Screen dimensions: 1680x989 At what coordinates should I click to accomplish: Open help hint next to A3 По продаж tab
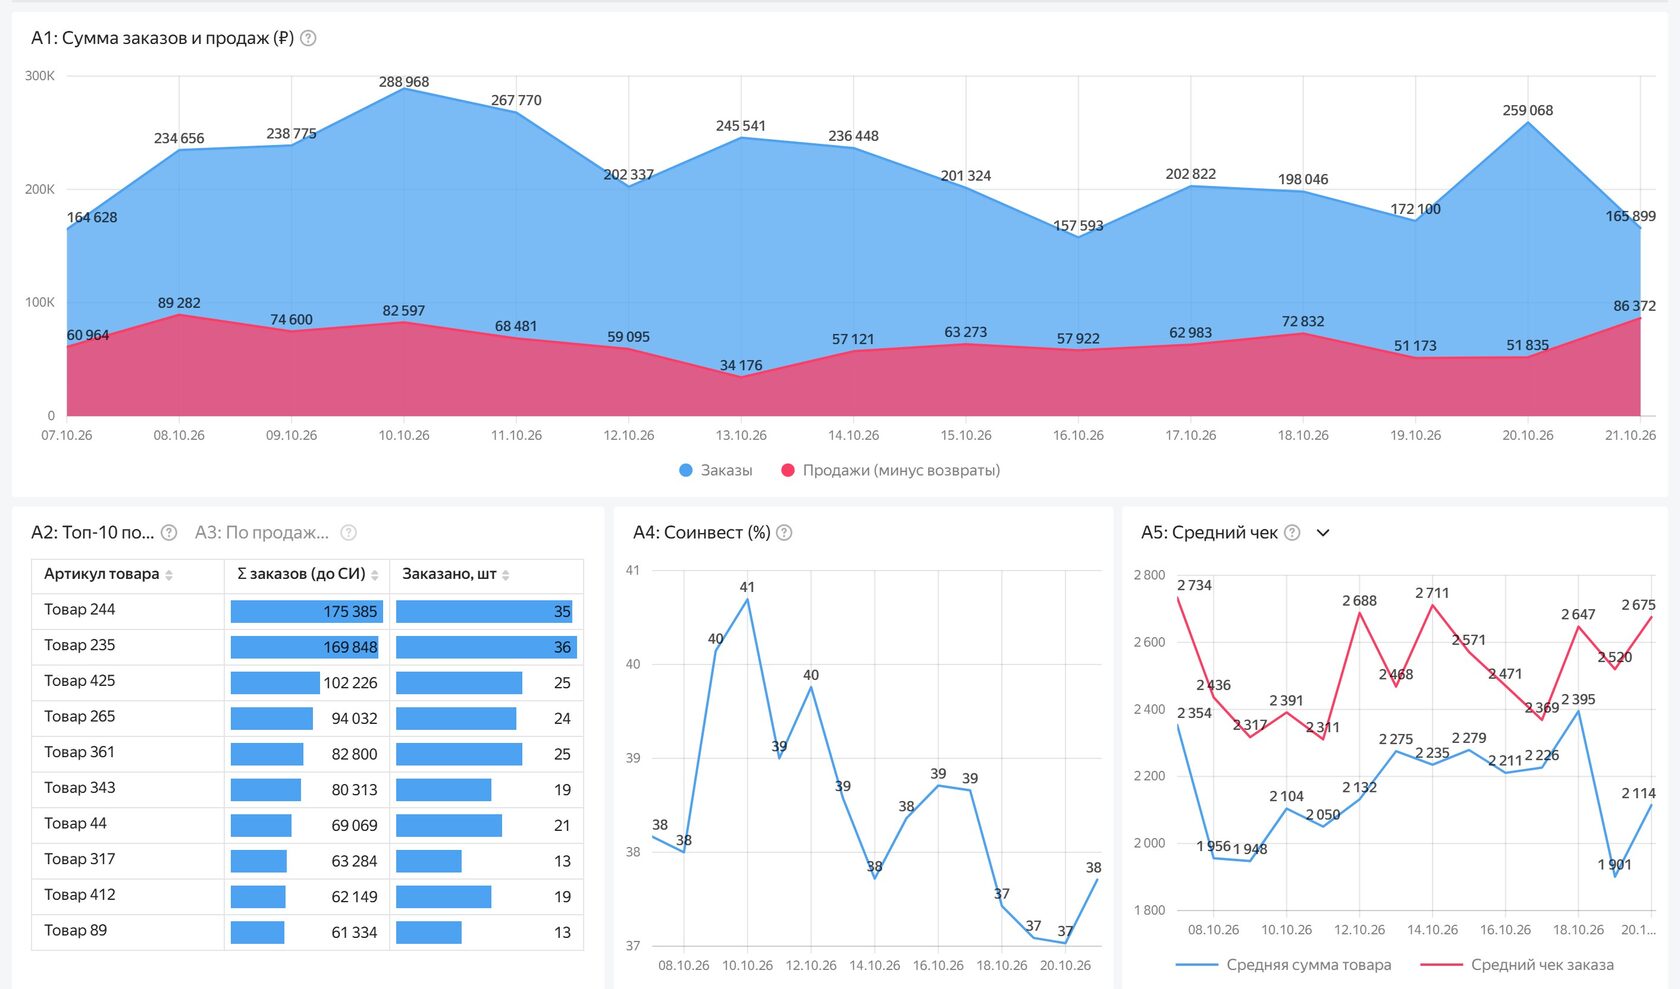coord(348,533)
